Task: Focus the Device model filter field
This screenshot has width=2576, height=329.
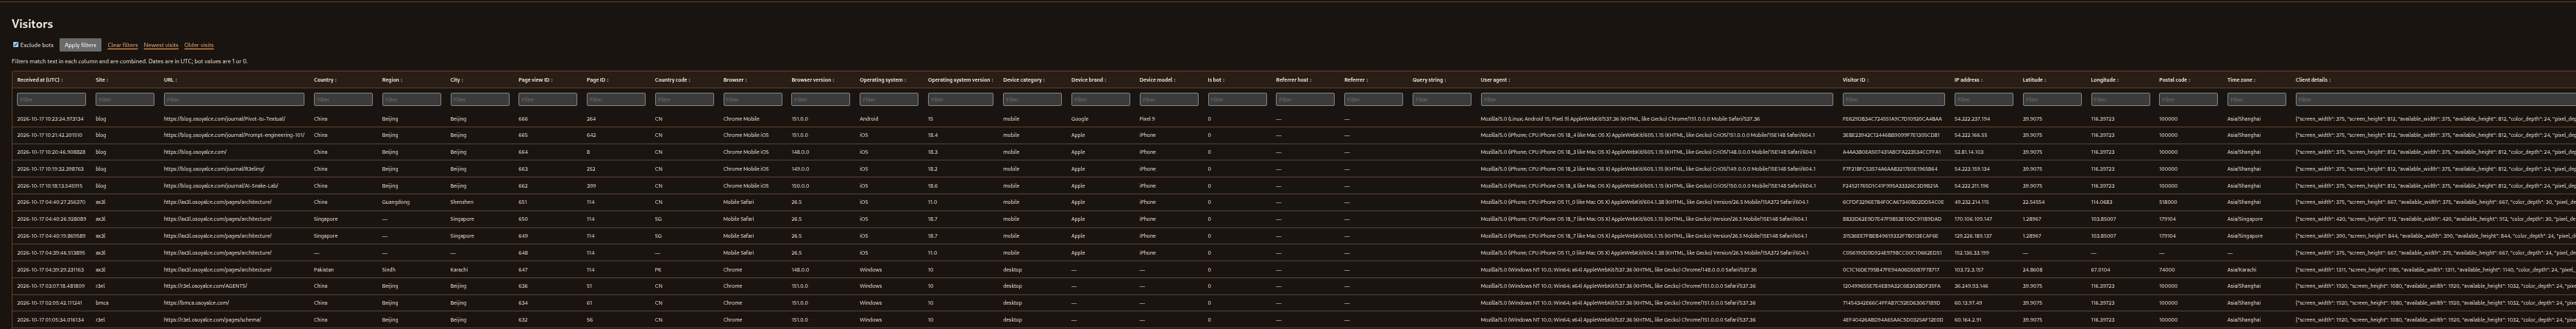Action: click(x=1169, y=99)
